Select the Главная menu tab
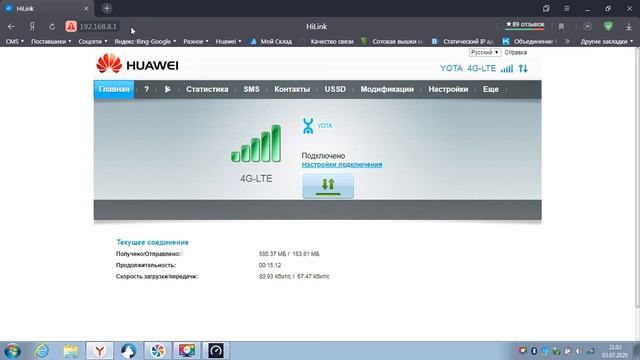640x360 pixels. point(114,89)
